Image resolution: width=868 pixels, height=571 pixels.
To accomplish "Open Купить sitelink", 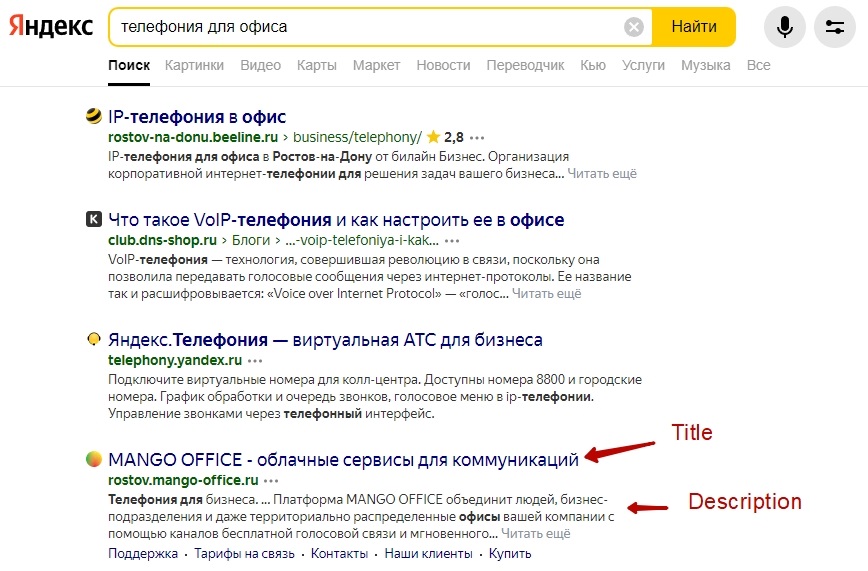I will tap(510, 554).
